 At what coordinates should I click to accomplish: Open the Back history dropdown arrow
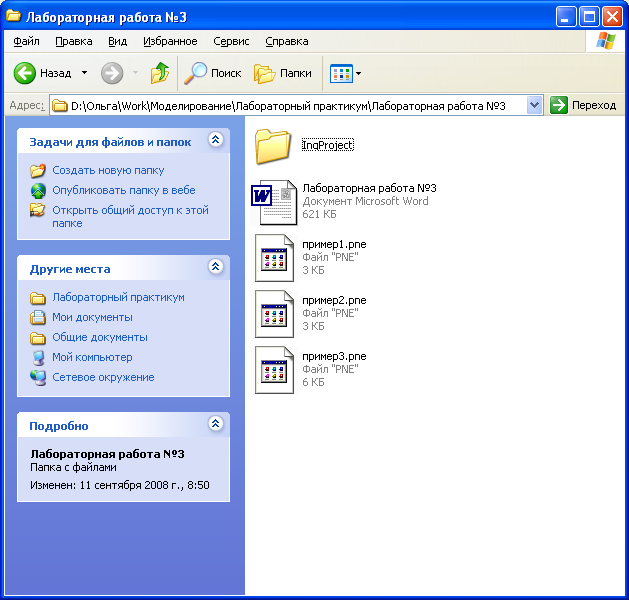click(x=84, y=73)
